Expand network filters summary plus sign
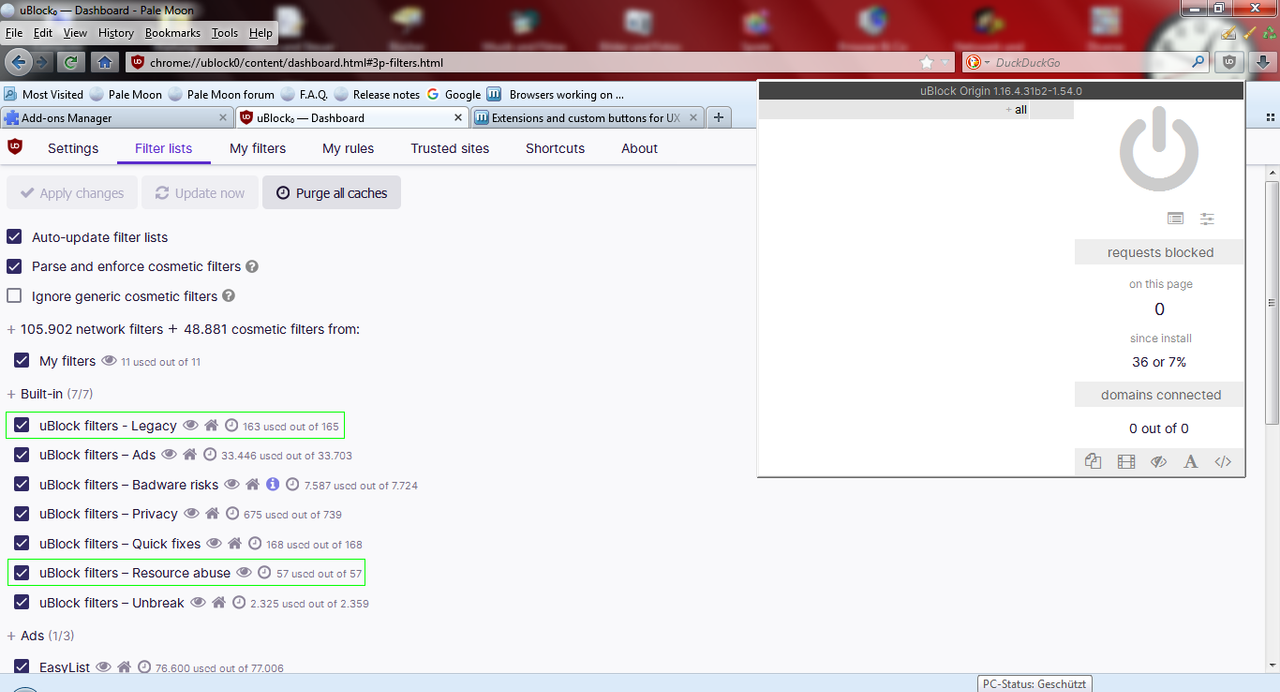Image resolution: width=1280 pixels, height=692 pixels. [x=11, y=330]
